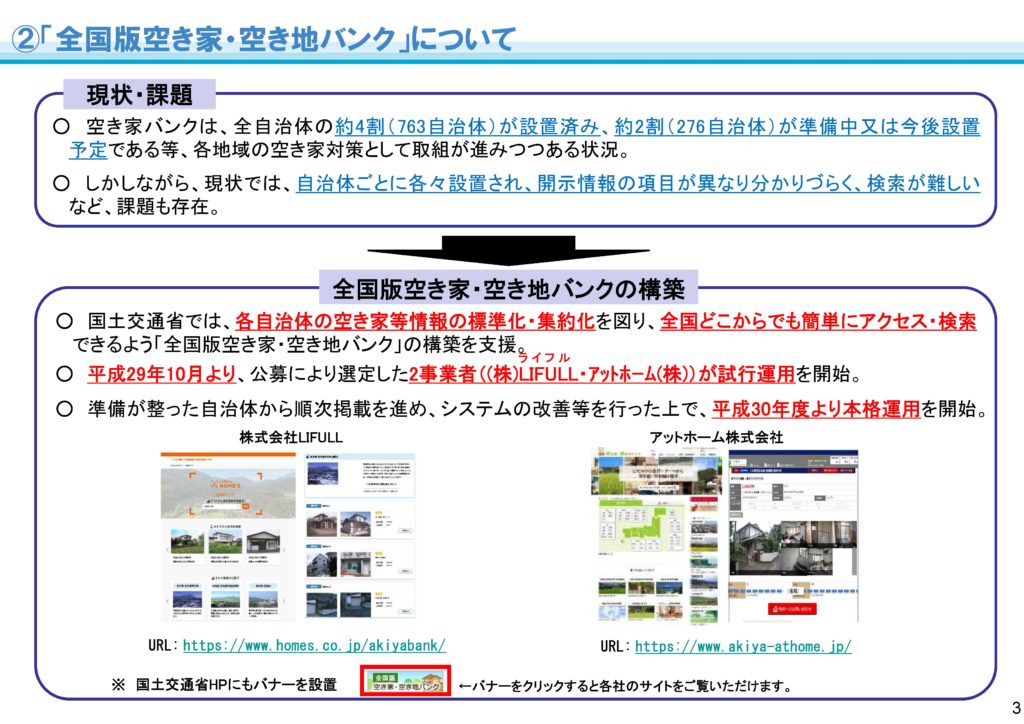
Task: Click the 株式会社LIFULL caption
Action: 284,437
